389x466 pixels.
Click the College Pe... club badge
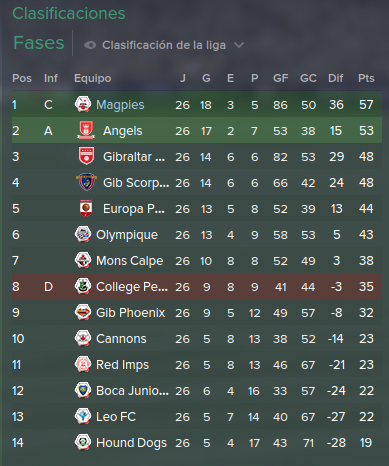(83, 286)
